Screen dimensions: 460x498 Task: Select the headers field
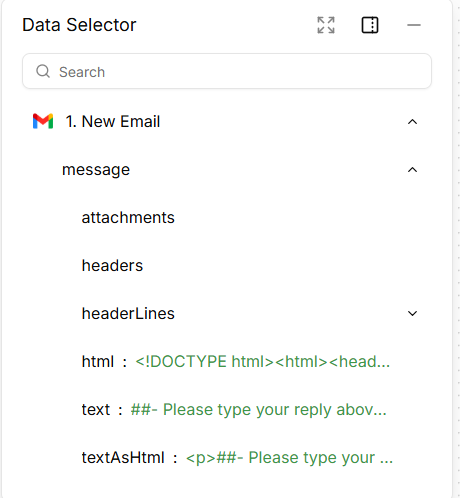coord(112,266)
